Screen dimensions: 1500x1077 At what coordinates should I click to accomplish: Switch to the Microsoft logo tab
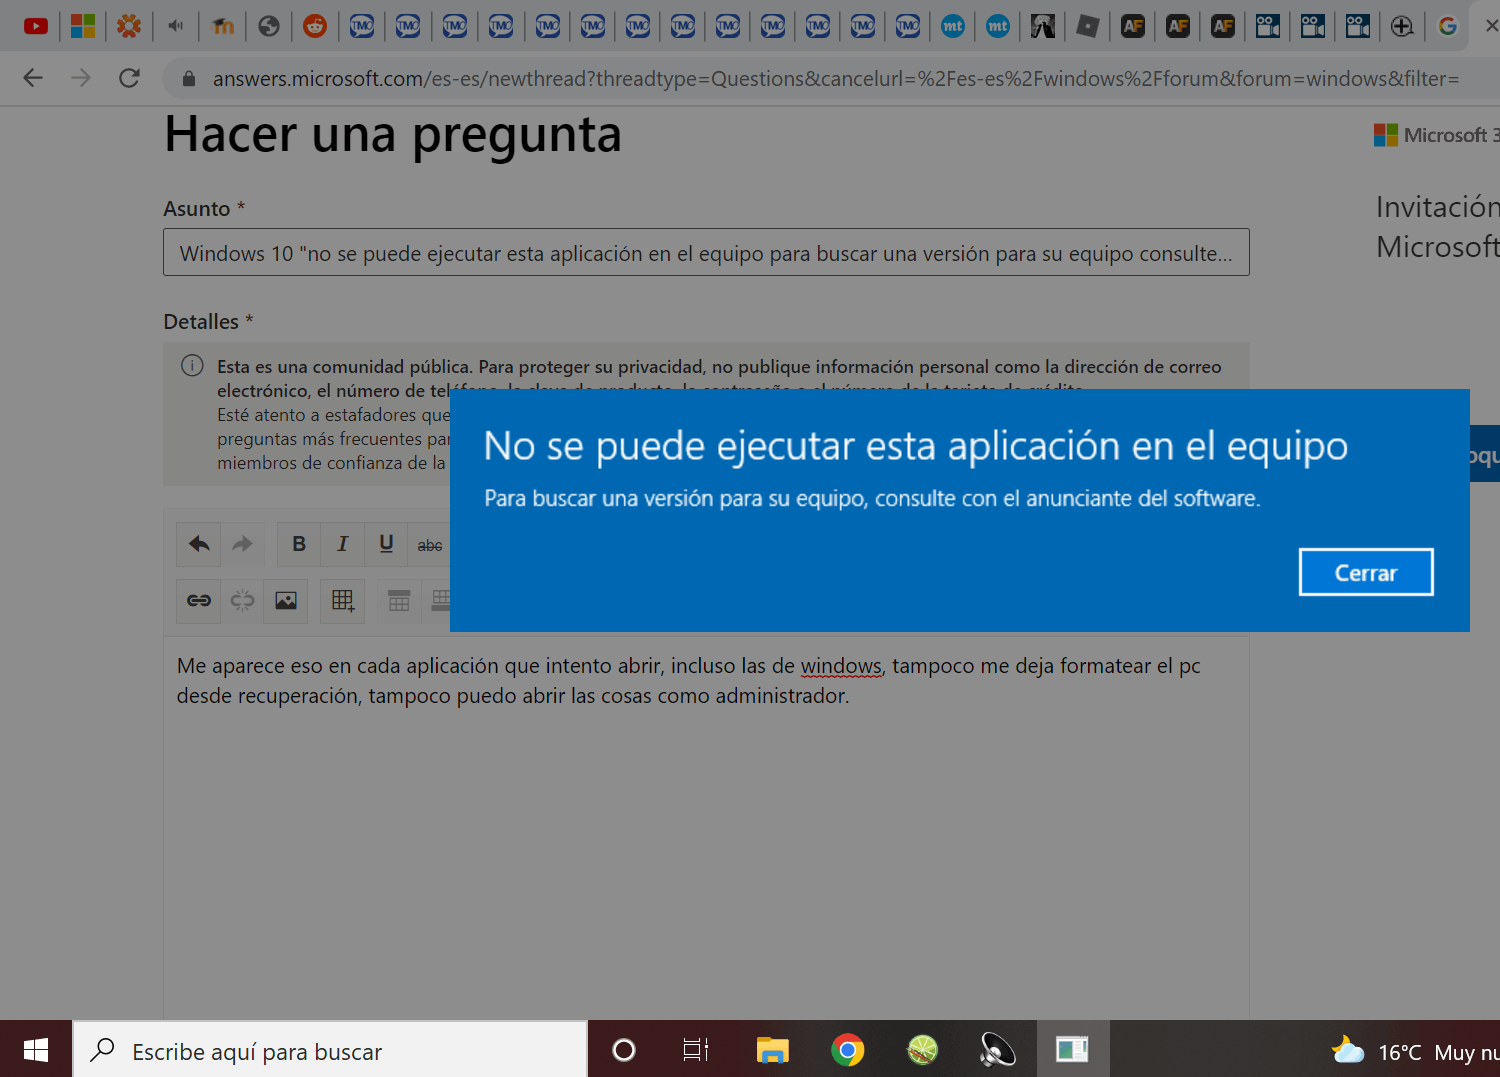point(83,26)
